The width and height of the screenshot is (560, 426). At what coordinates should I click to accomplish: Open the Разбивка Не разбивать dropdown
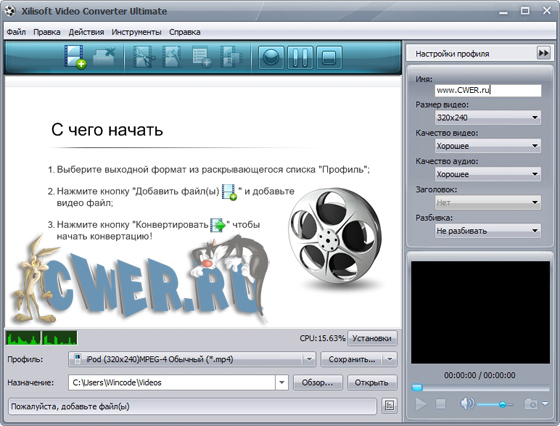488,231
